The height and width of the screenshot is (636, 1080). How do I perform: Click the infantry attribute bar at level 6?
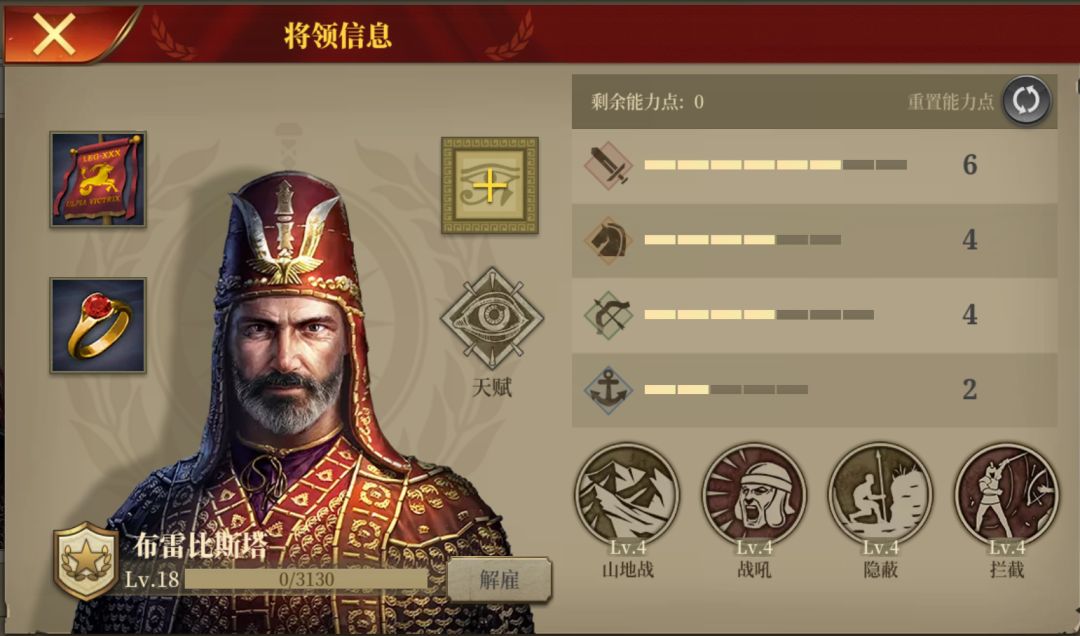click(776, 165)
